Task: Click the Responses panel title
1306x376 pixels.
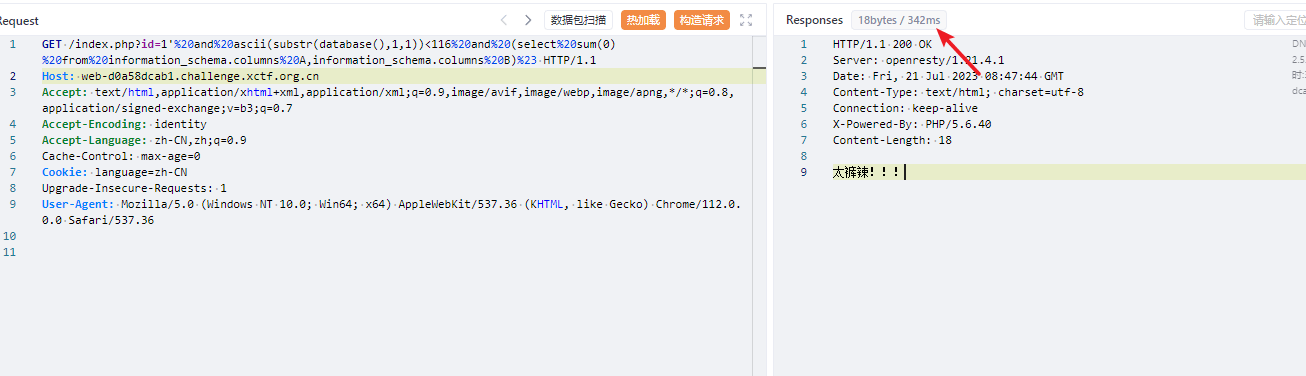Action: 814,20
